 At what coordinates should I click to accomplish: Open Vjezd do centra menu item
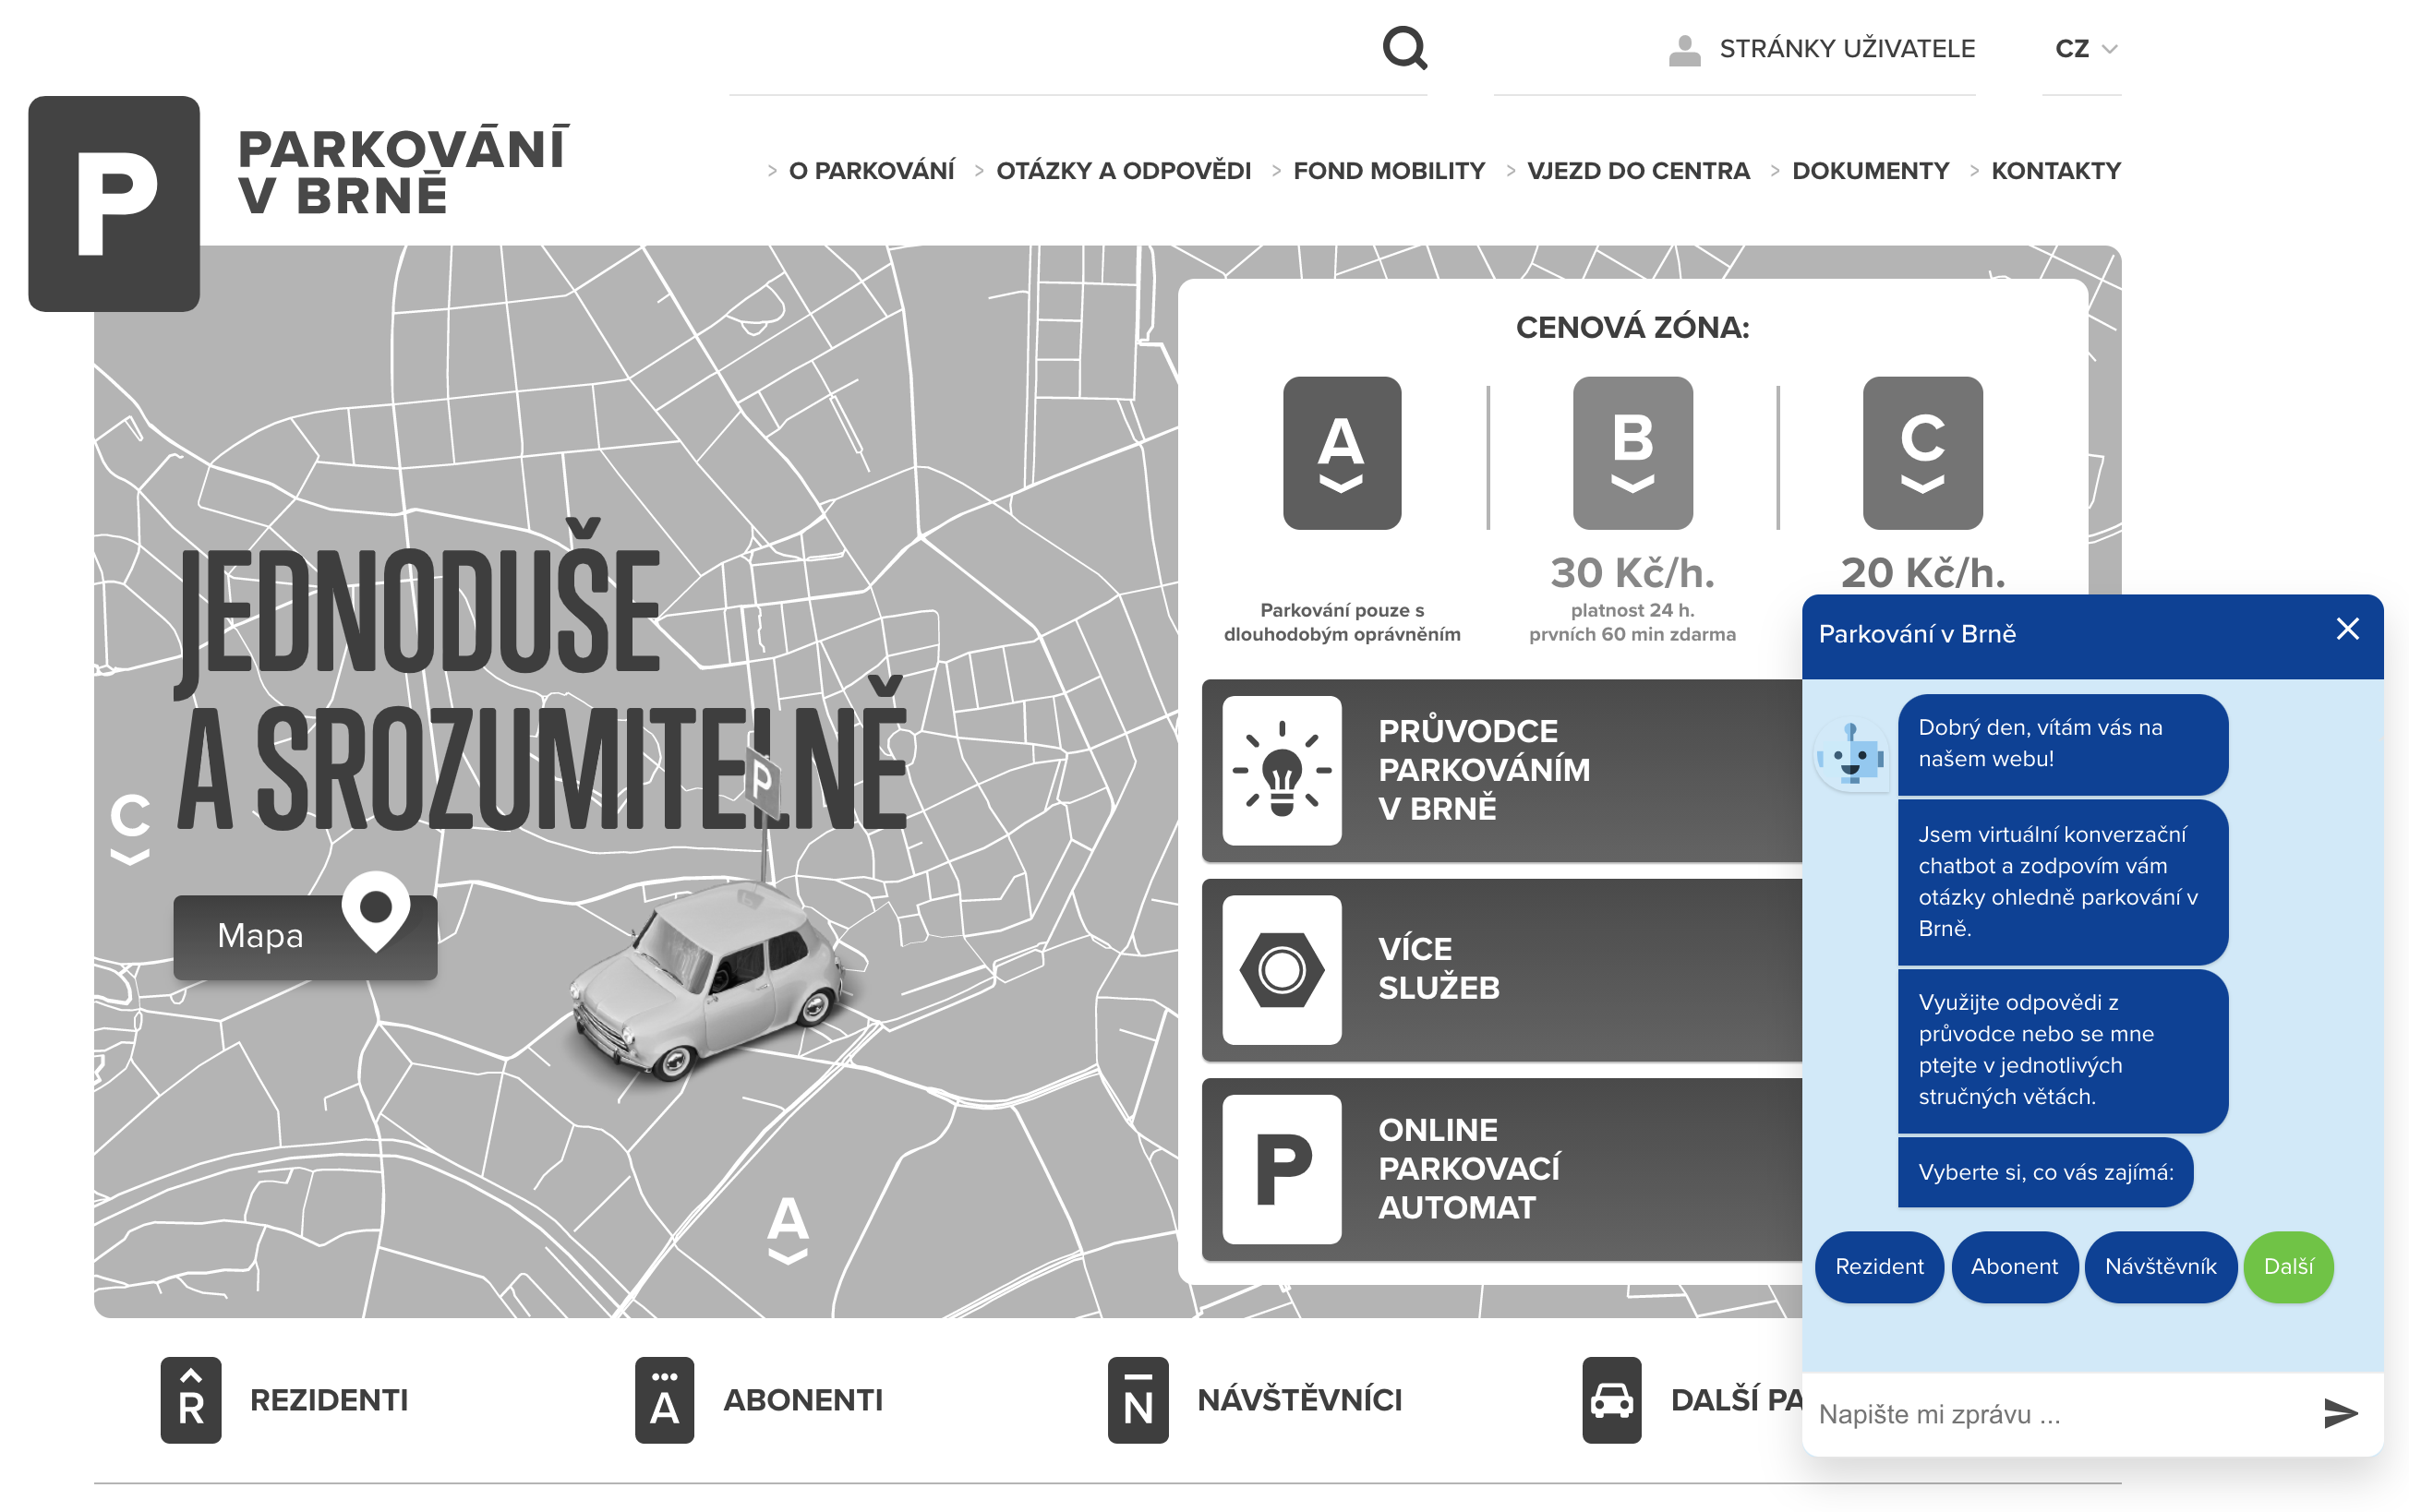click(1638, 171)
